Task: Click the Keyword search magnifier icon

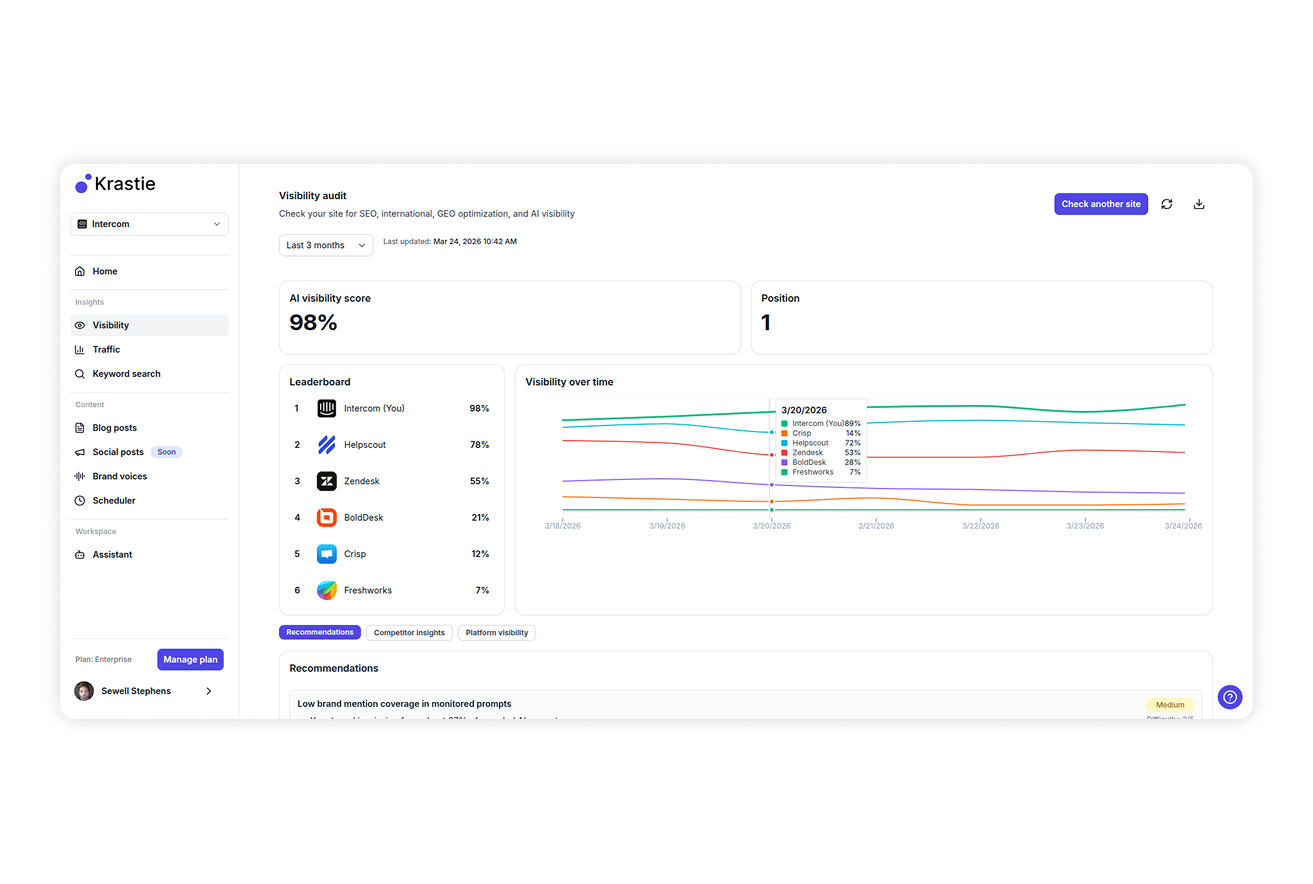Action: pos(80,374)
